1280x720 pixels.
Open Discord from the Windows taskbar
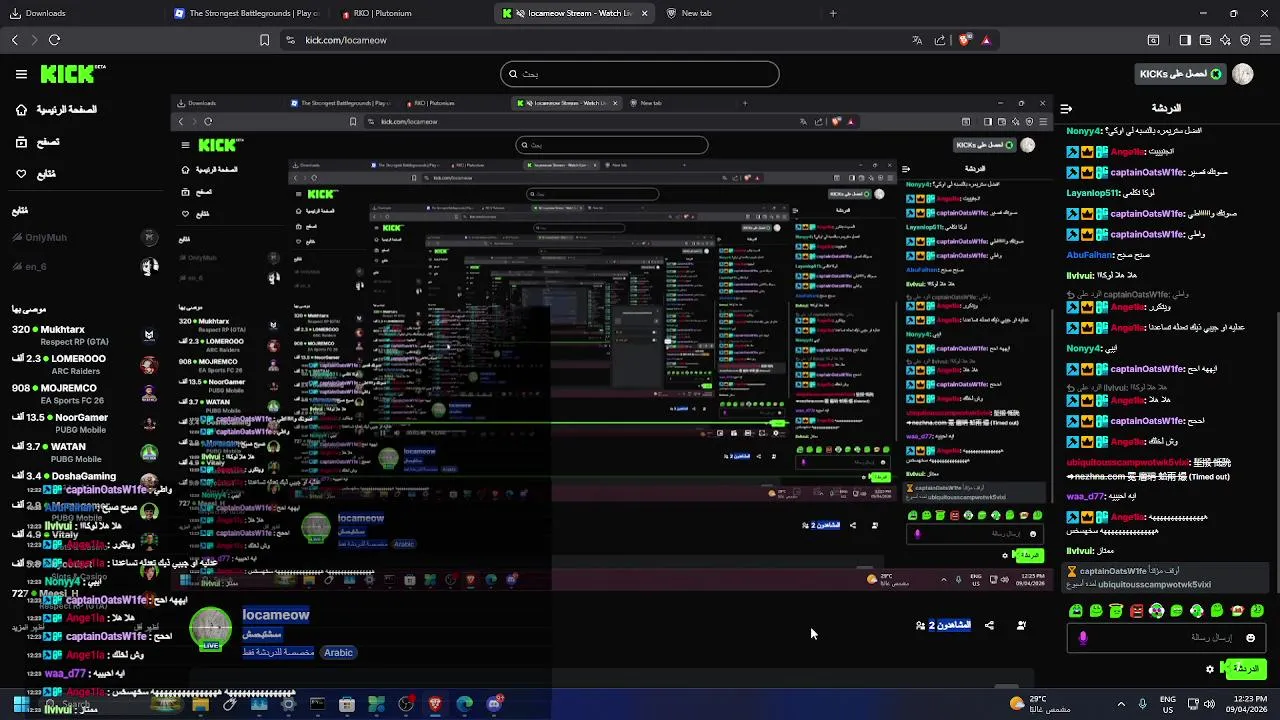click(494, 704)
